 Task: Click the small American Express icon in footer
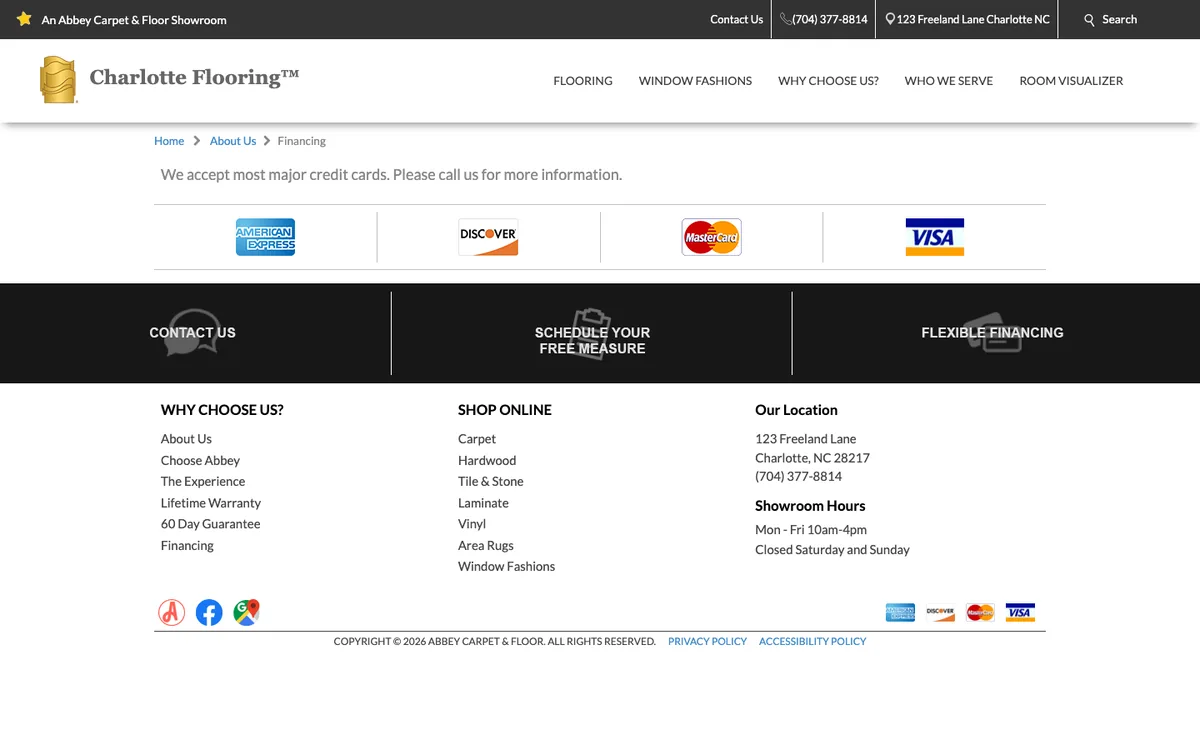[900, 612]
